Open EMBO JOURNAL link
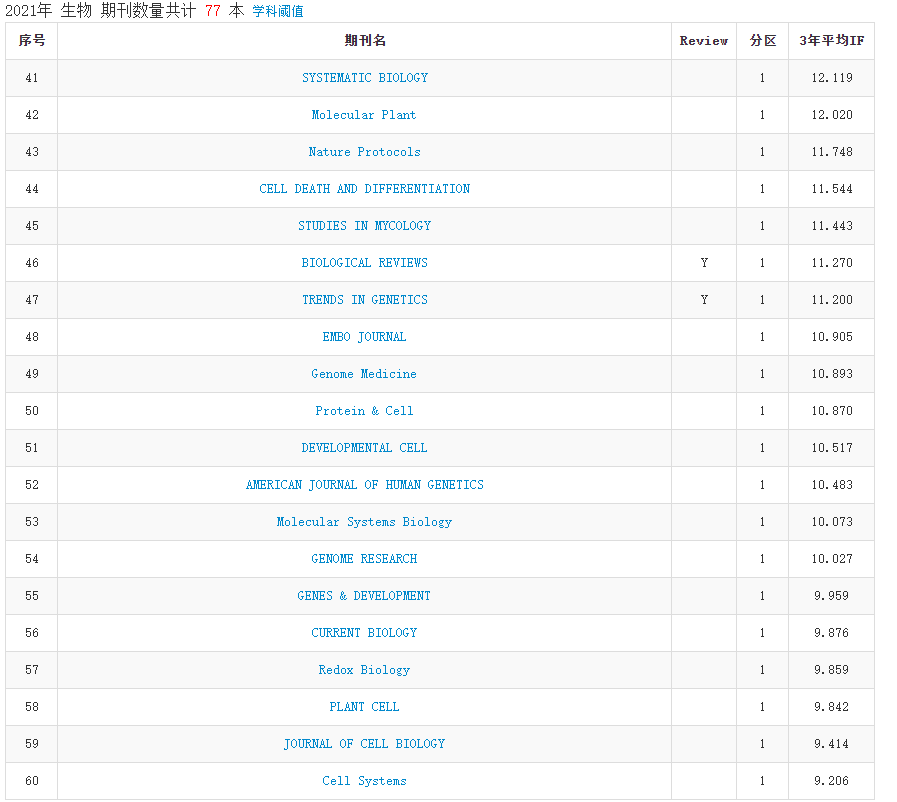Viewport: 897px width, 802px height. (x=364, y=337)
